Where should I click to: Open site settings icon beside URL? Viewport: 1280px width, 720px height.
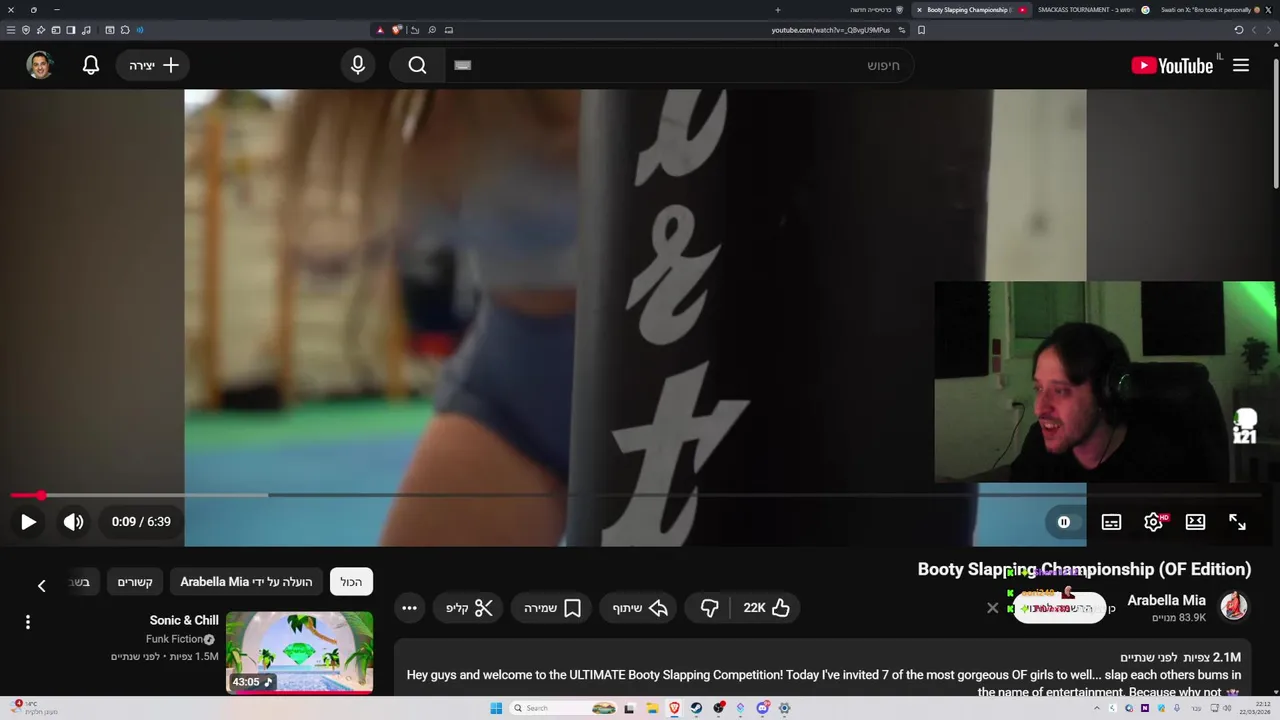901,30
